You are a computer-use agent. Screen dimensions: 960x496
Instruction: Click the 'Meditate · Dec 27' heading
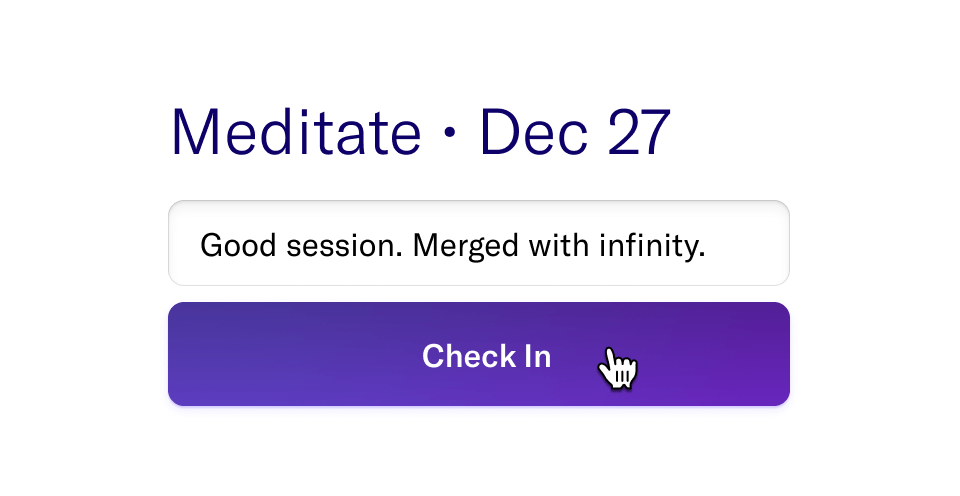click(421, 132)
